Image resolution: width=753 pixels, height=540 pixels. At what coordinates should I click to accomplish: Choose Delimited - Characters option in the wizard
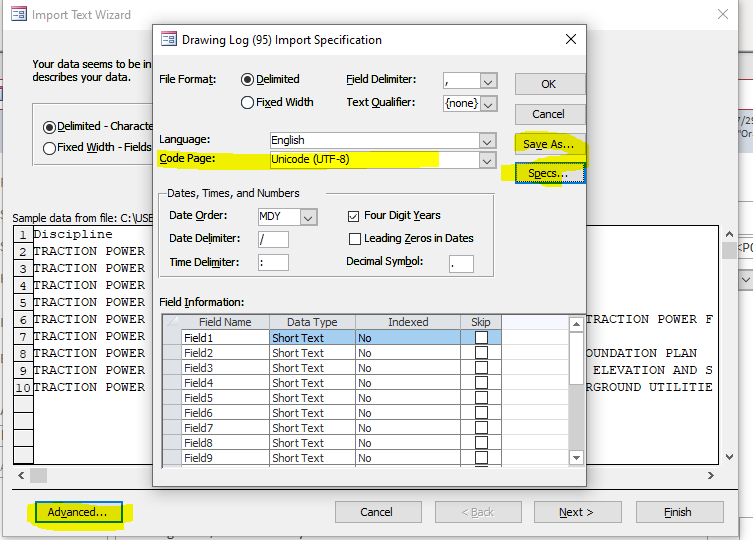click(49, 127)
